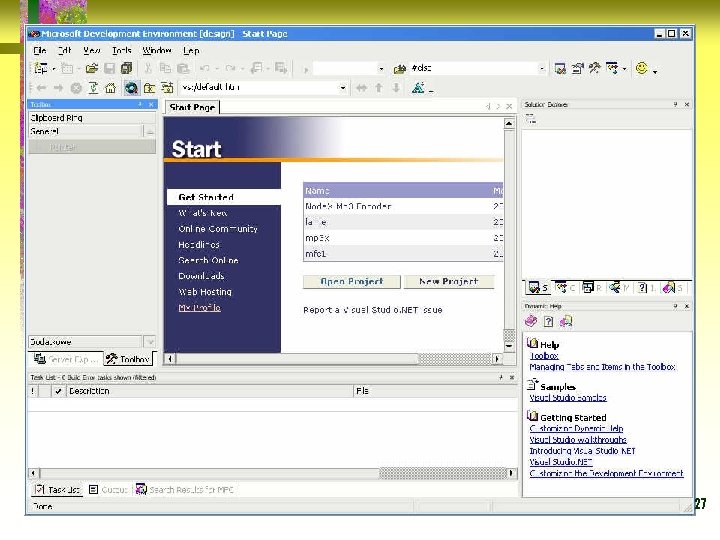
Task: Click the Undo toolbar icon
Action: pos(205,68)
